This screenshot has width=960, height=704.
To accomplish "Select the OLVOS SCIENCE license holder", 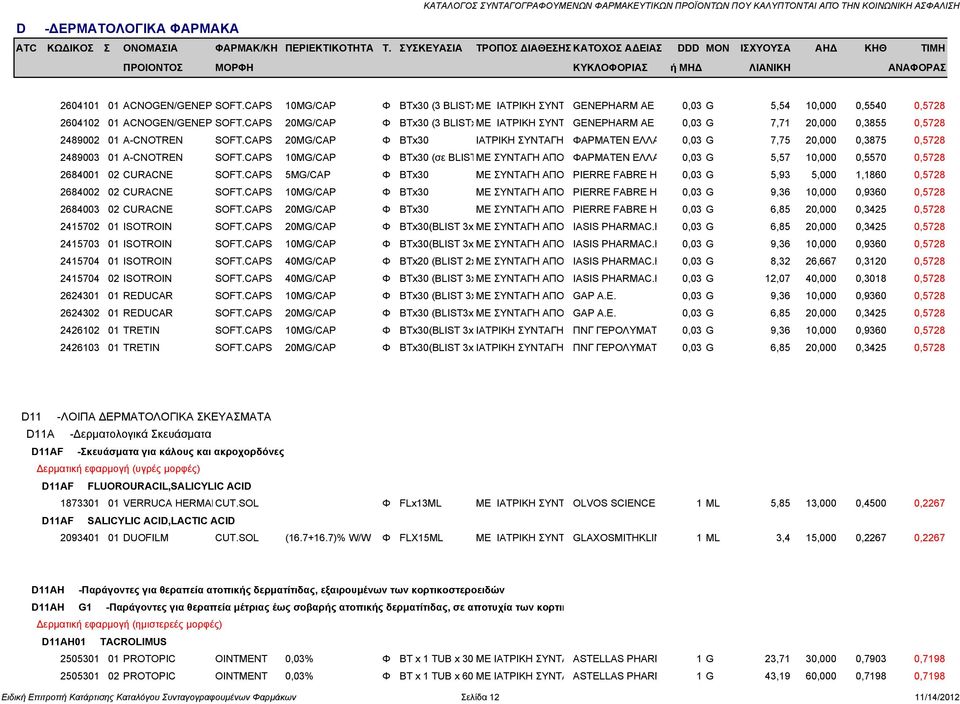I will 613,503.
